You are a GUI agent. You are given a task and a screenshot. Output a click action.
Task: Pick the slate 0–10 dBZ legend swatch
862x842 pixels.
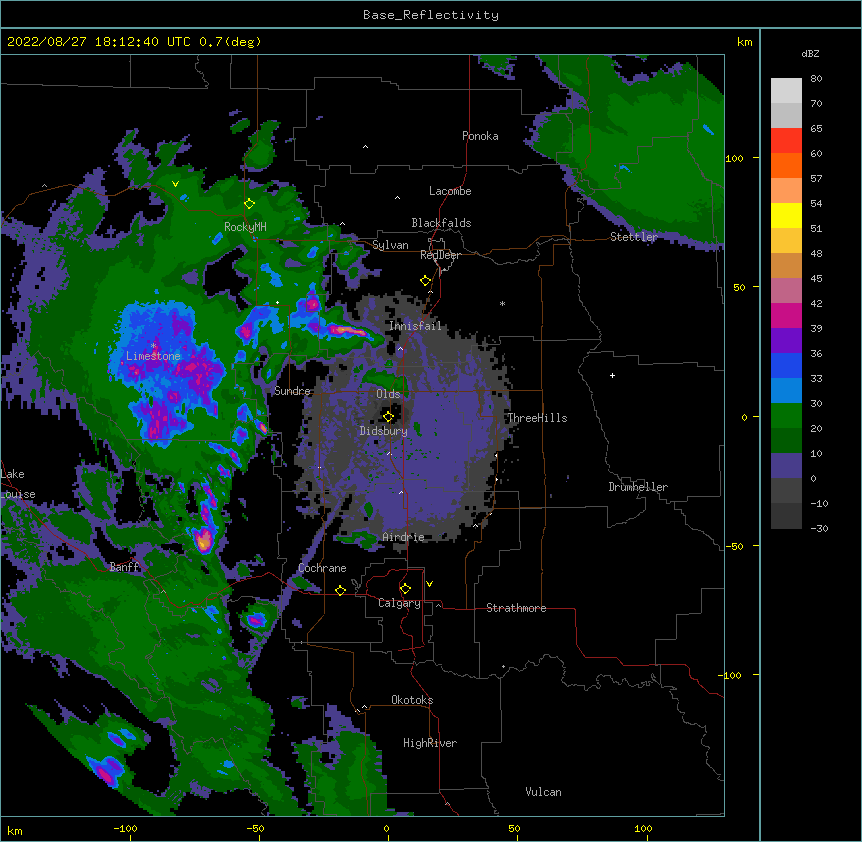(786, 466)
